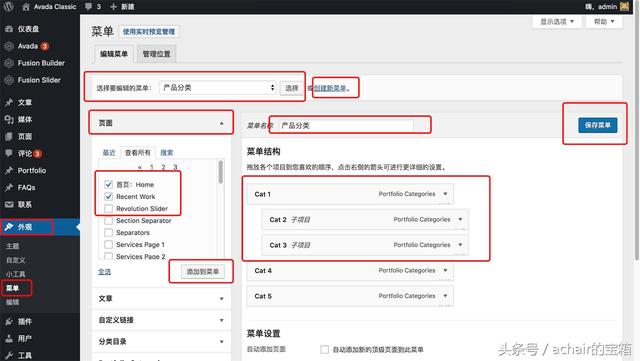Image resolution: width=640 pixels, height=361 pixels.
Task: Click the FAQs pin icon
Action: [9, 187]
